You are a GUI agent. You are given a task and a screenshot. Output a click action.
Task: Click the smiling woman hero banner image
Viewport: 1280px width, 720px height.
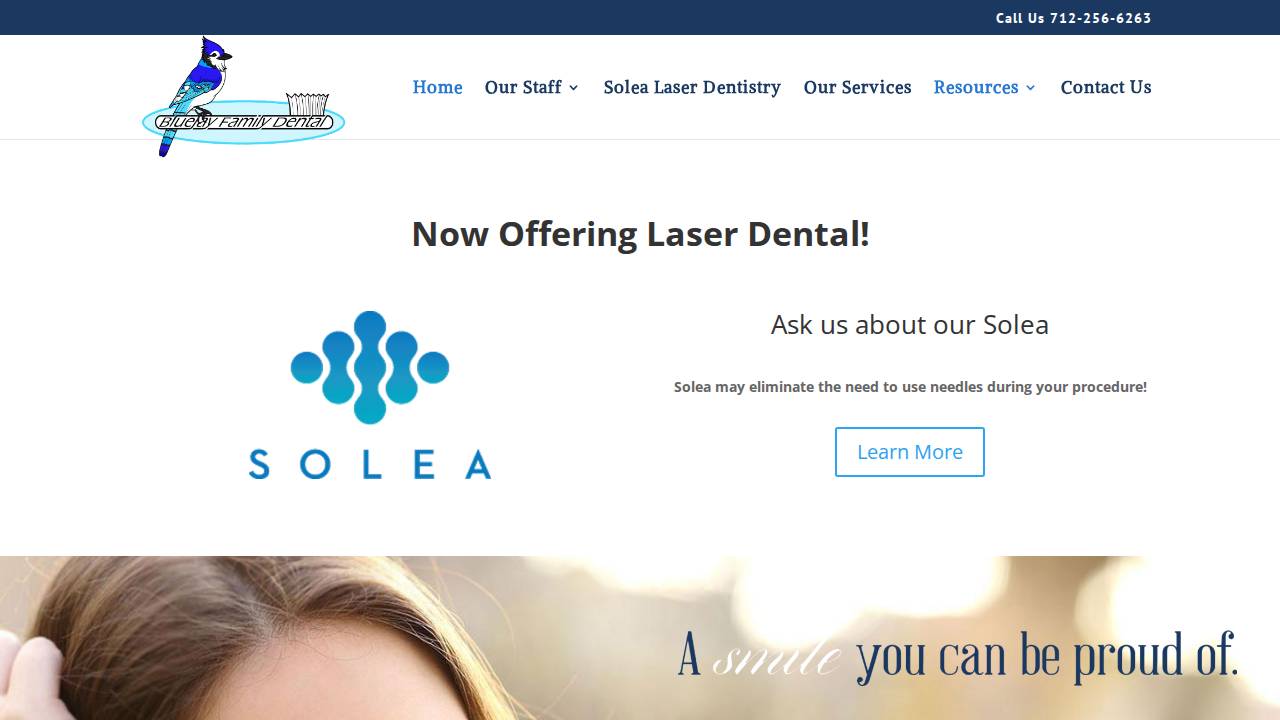[640, 638]
